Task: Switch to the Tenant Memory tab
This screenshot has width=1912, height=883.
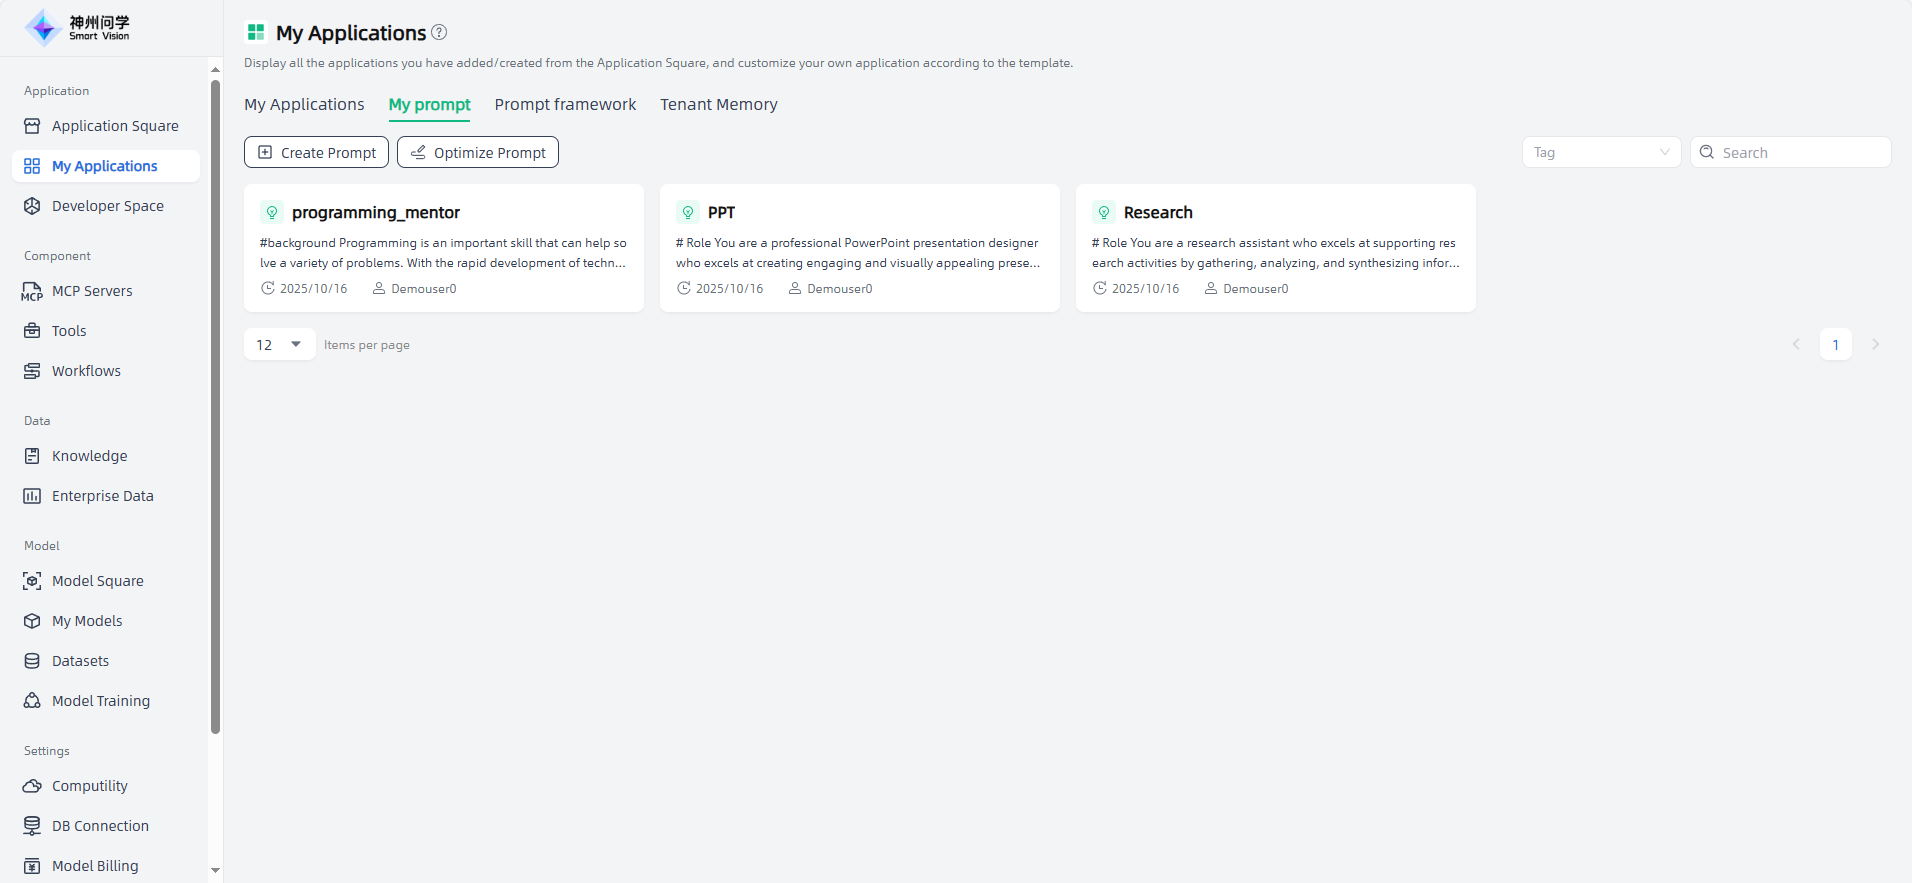Action: coord(718,104)
